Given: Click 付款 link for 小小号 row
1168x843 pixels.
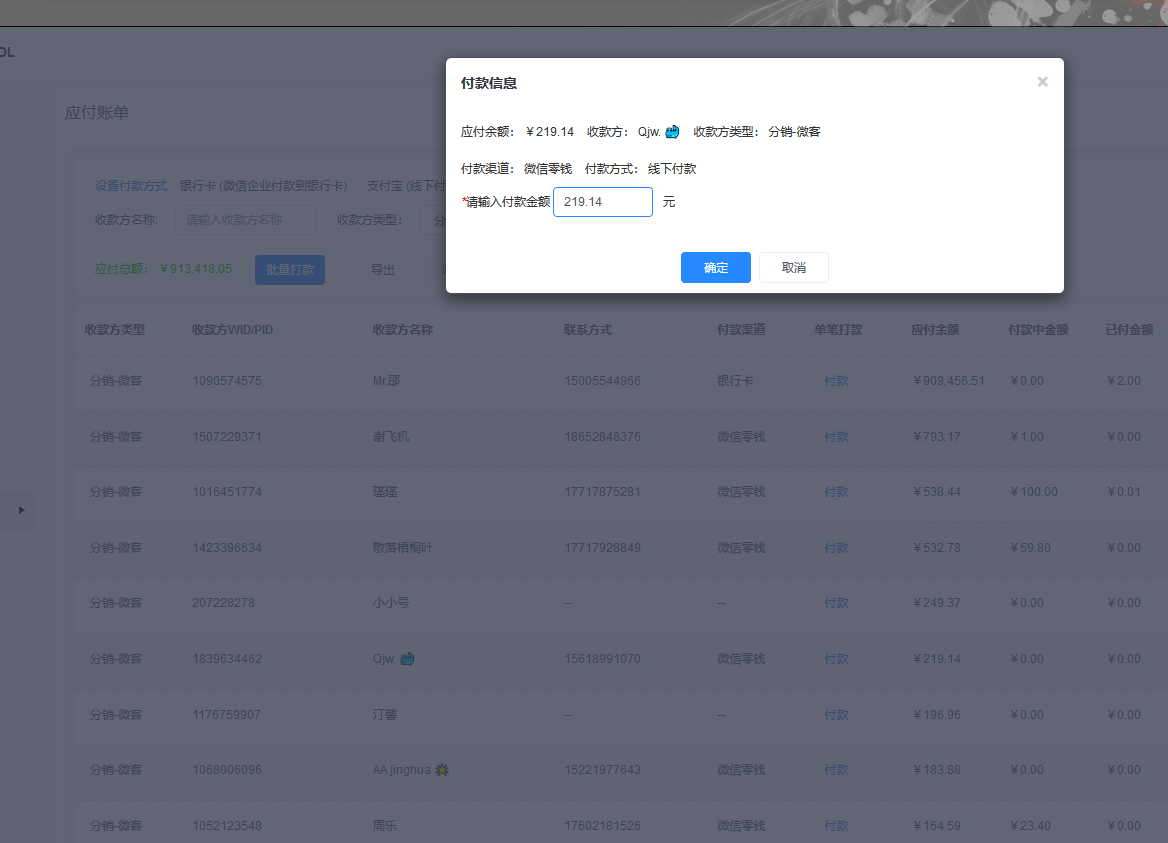Looking at the screenshot, I should 836,603.
